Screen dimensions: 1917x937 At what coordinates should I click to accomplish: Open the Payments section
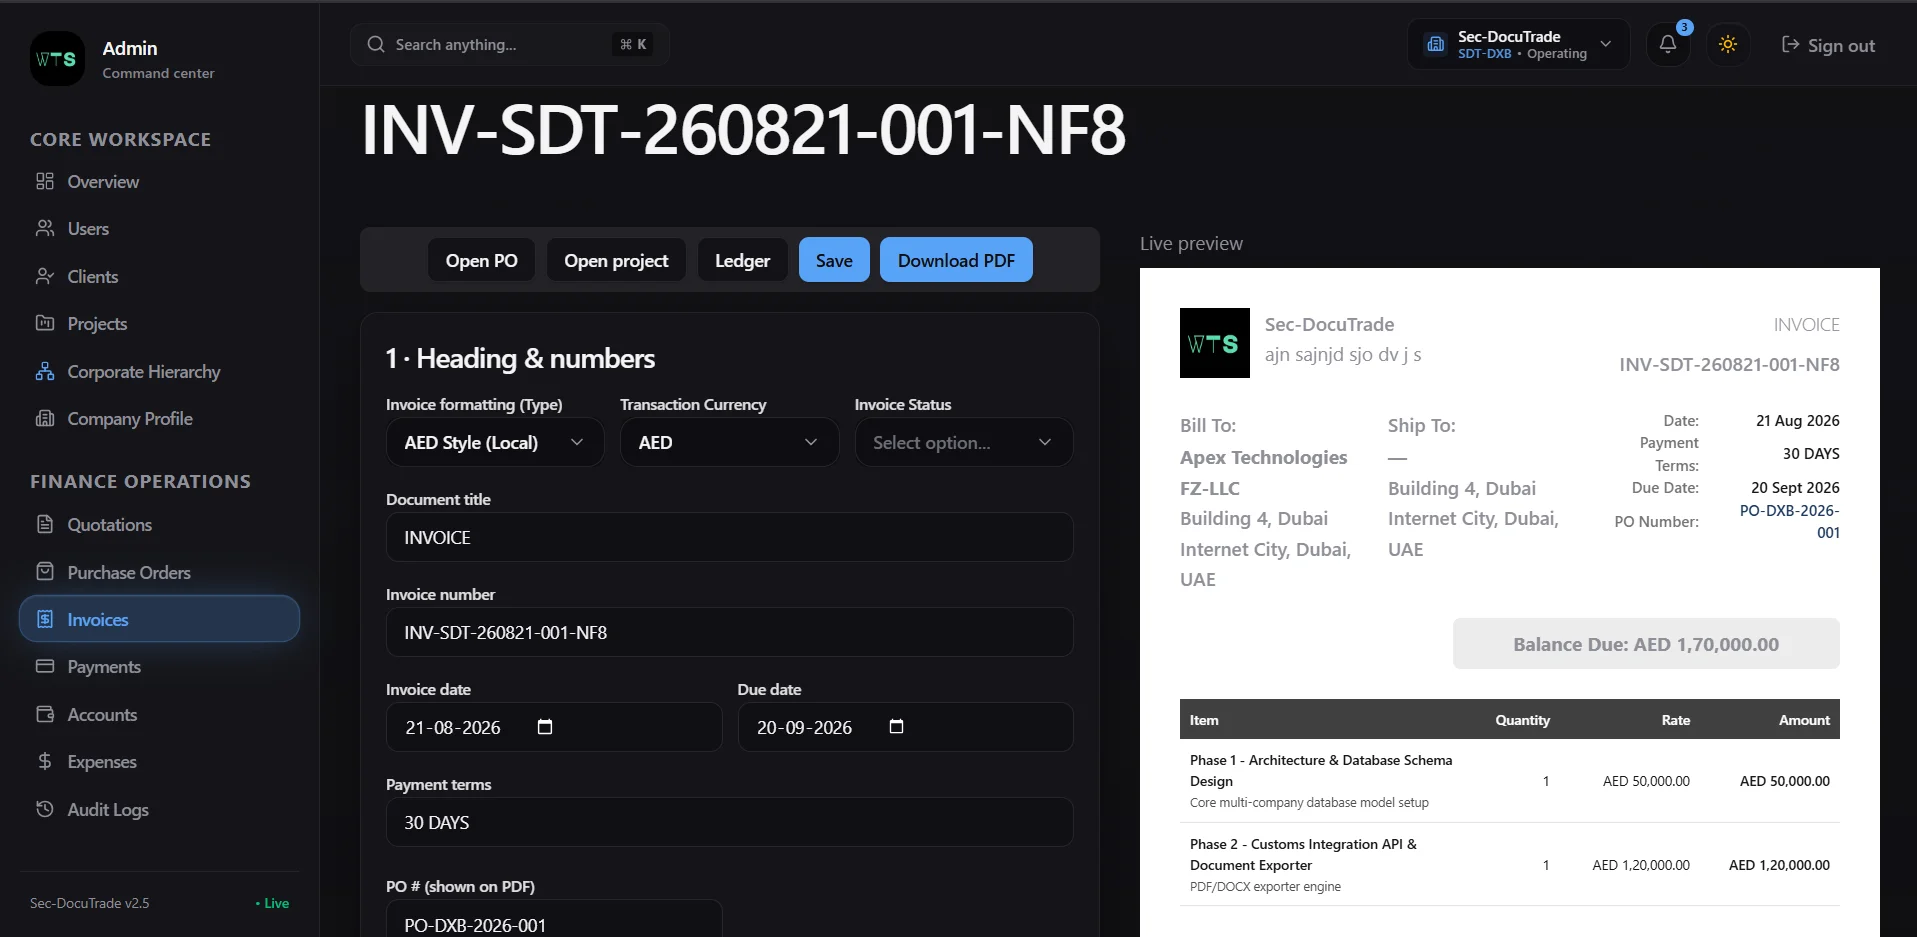tap(160, 666)
